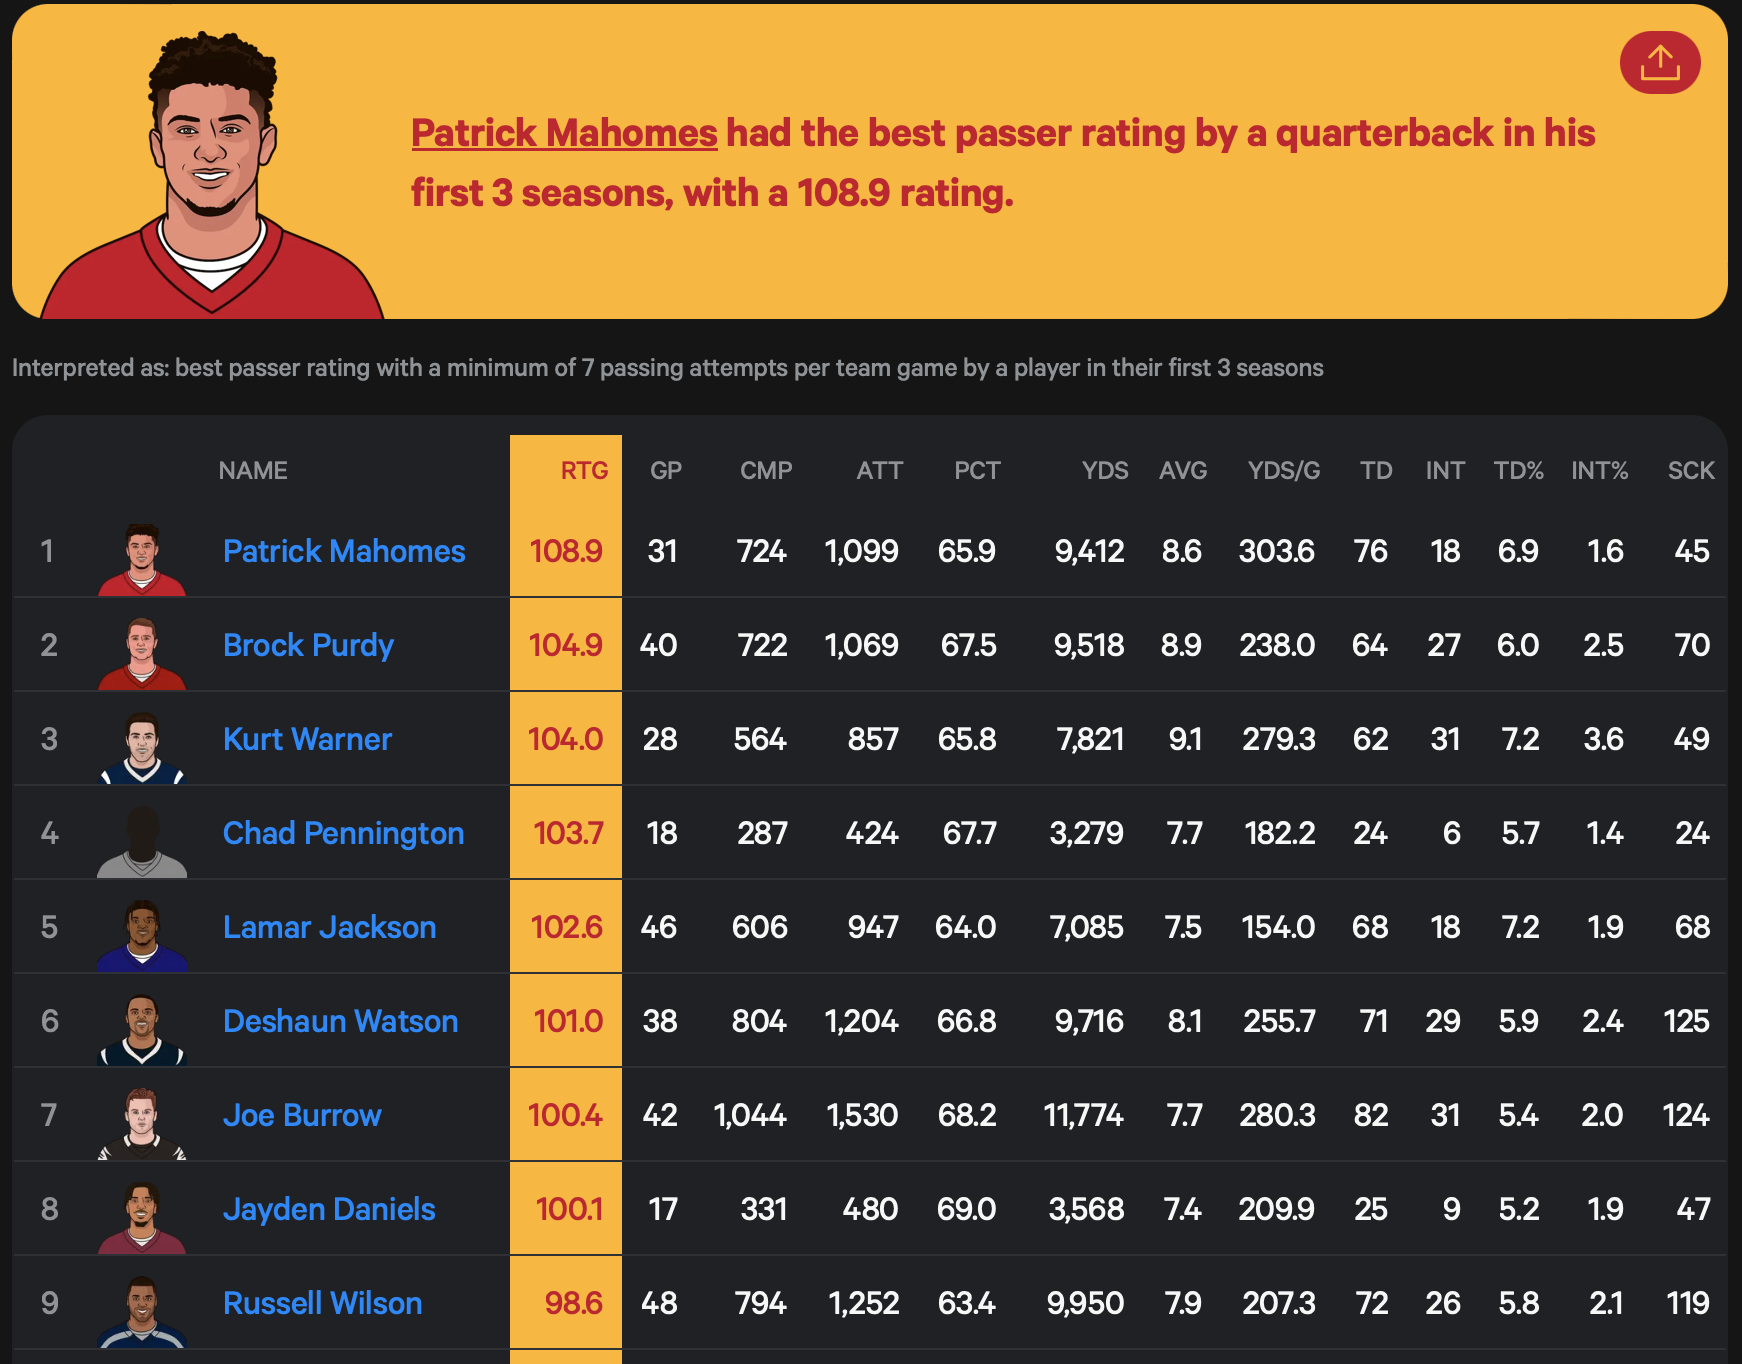Click the red share upload icon

(1659, 63)
